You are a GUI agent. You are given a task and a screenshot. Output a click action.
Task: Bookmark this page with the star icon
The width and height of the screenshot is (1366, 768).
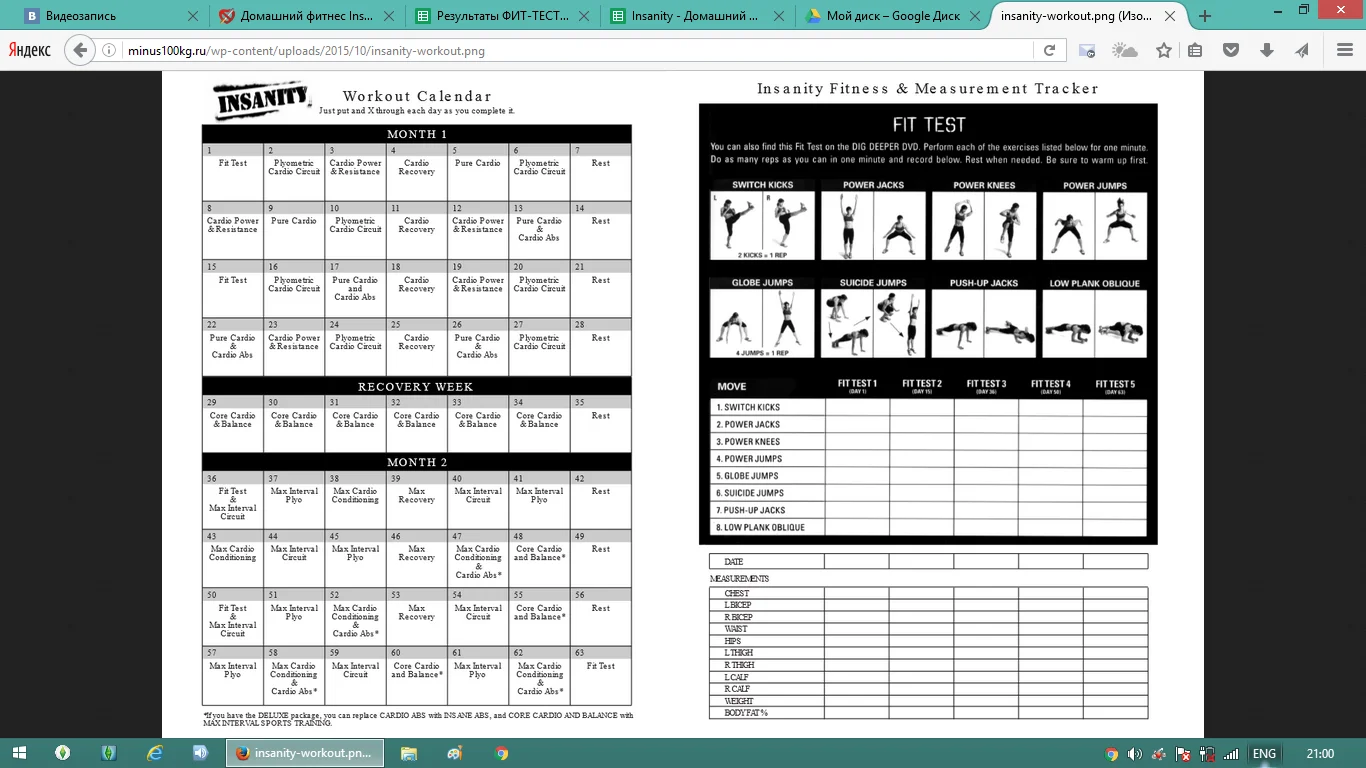point(1164,50)
